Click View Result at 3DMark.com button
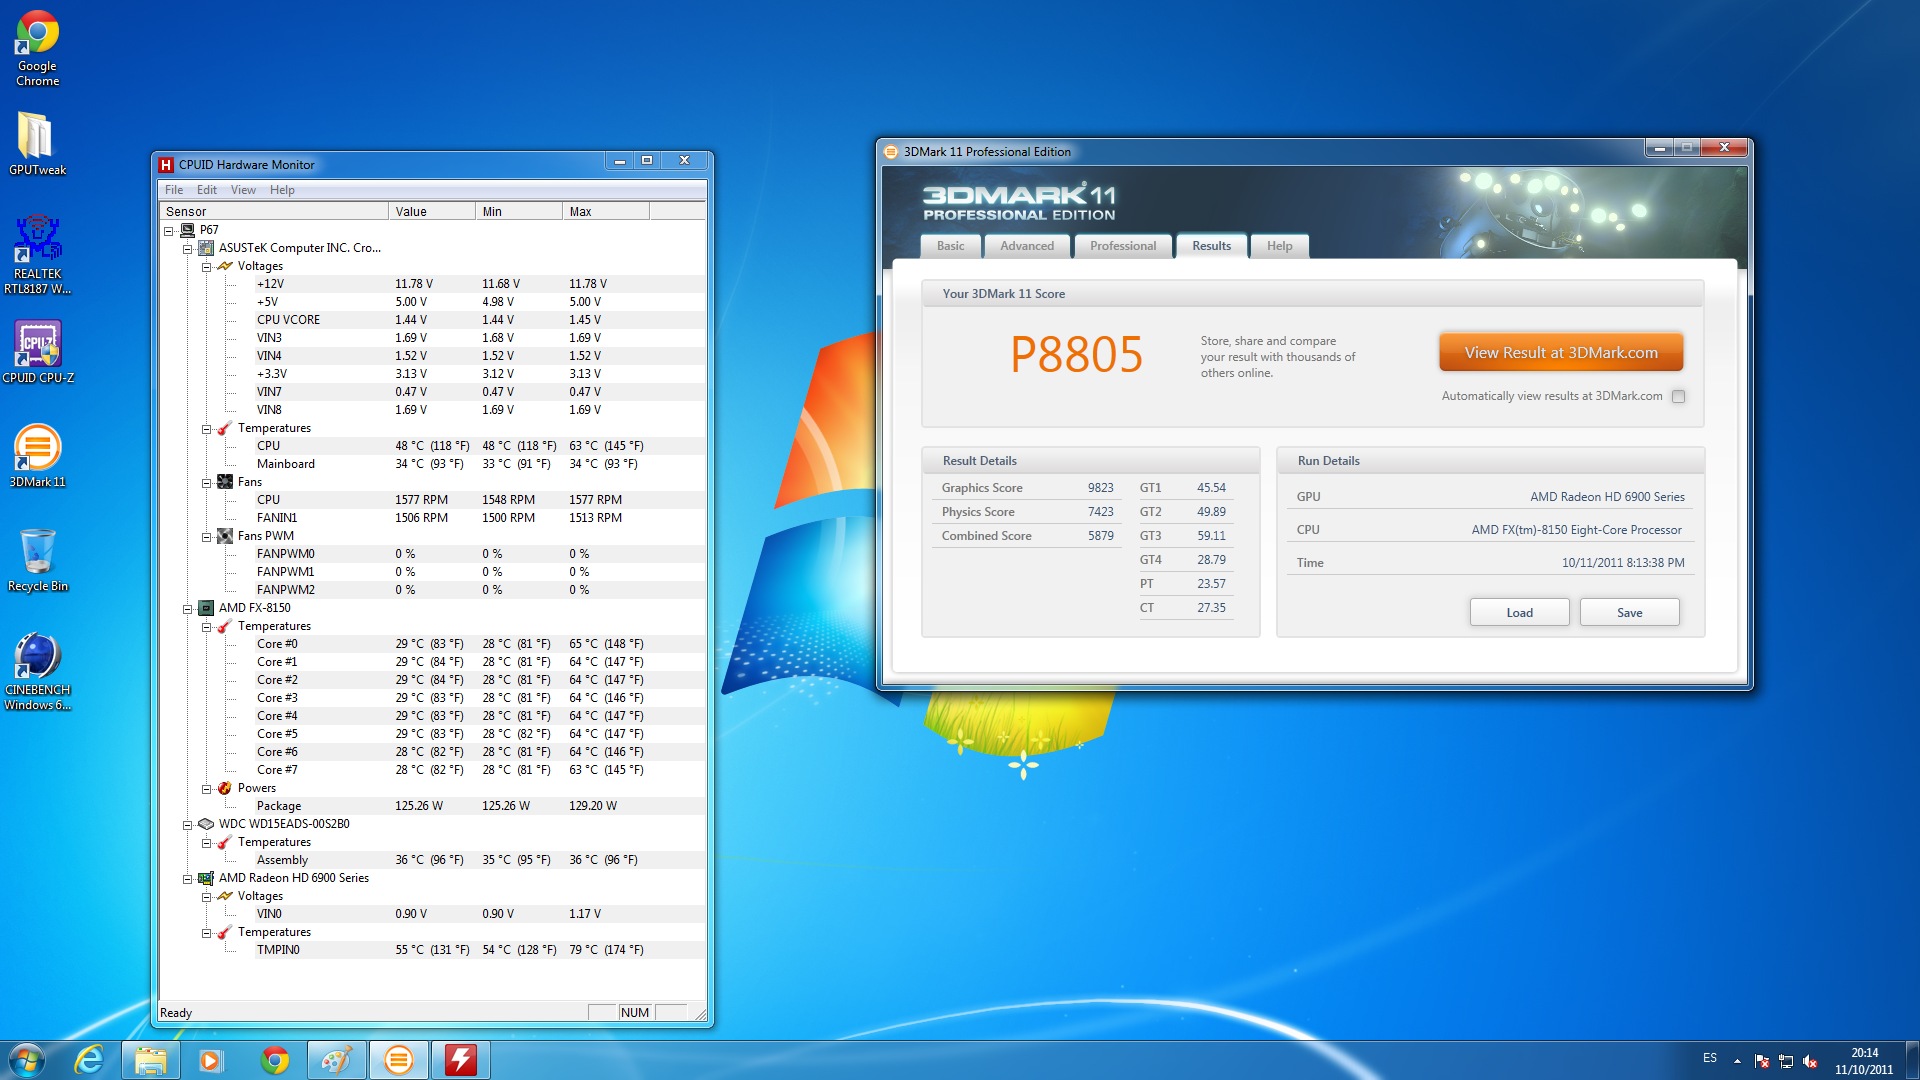The height and width of the screenshot is (1080, 1920). click(x=1560, y=353)
